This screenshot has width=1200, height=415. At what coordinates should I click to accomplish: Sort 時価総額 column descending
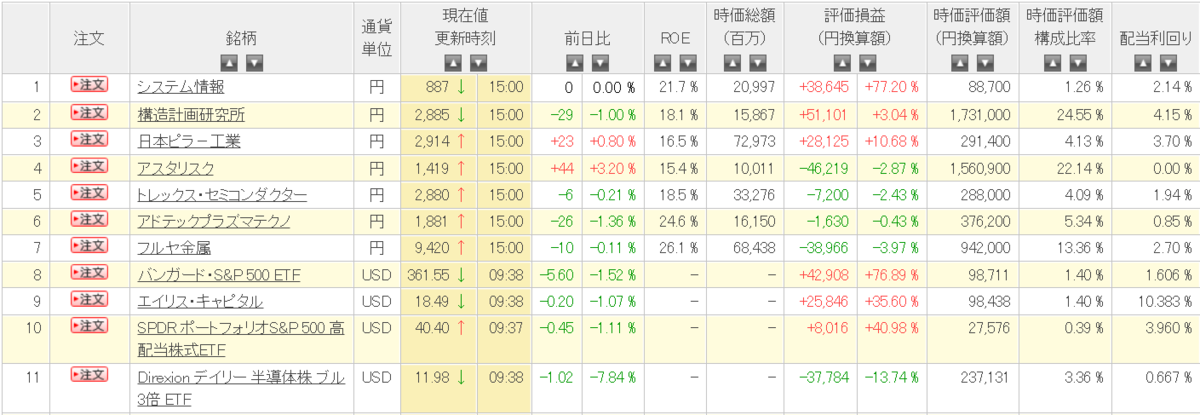coord(757,63)
